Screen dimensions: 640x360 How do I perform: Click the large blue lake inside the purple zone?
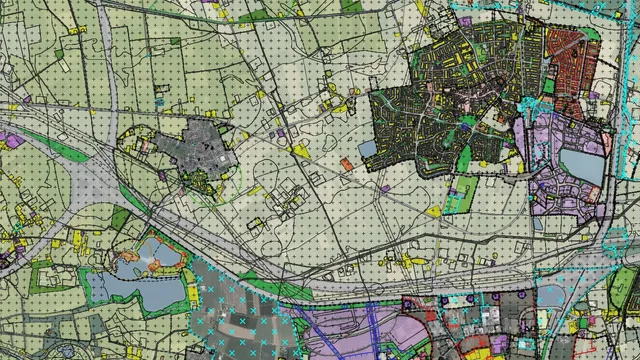(582, 166)
